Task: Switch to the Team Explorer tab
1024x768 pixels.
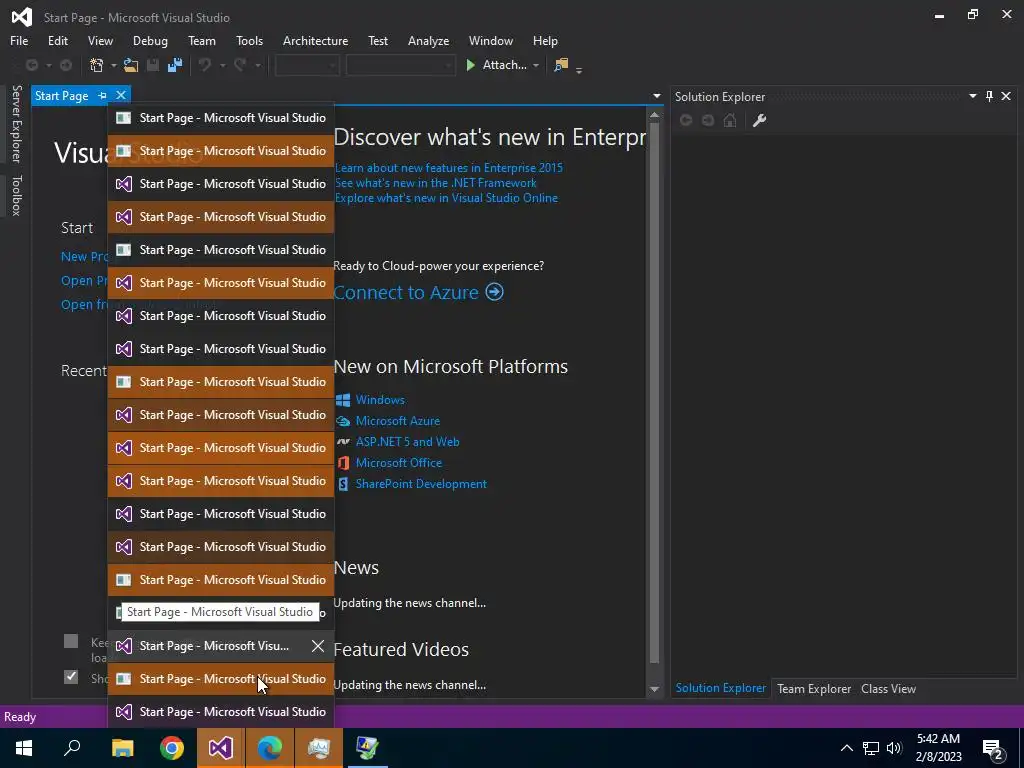Action: coord(814,688)
